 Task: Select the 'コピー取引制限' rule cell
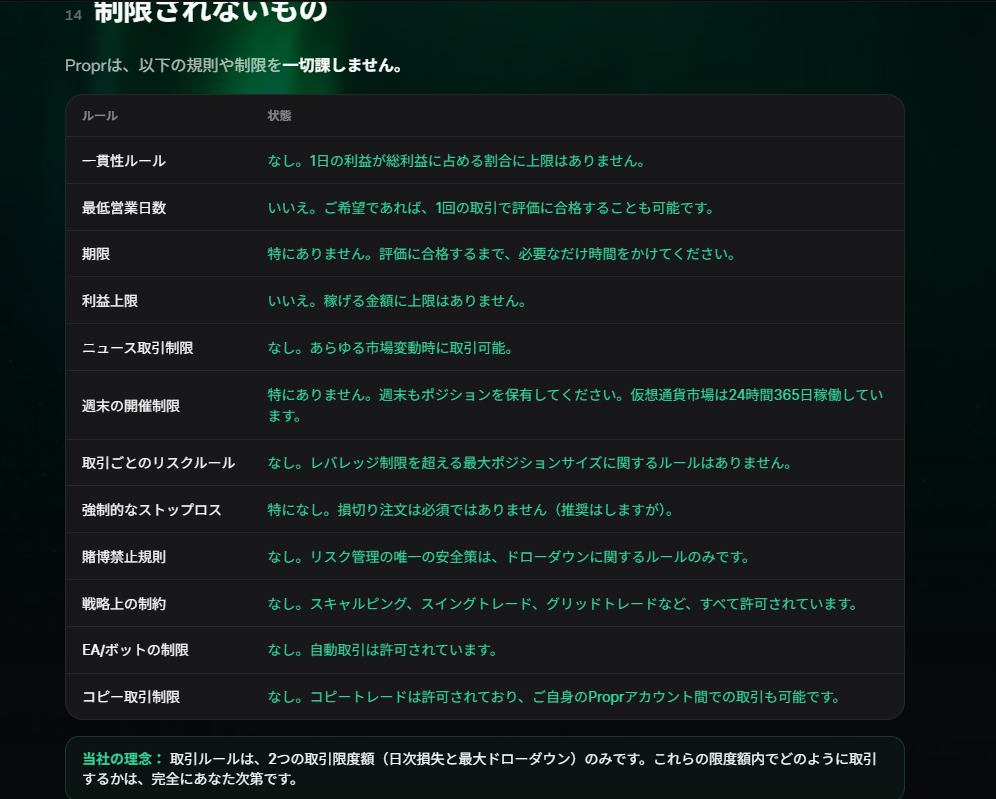131,697
